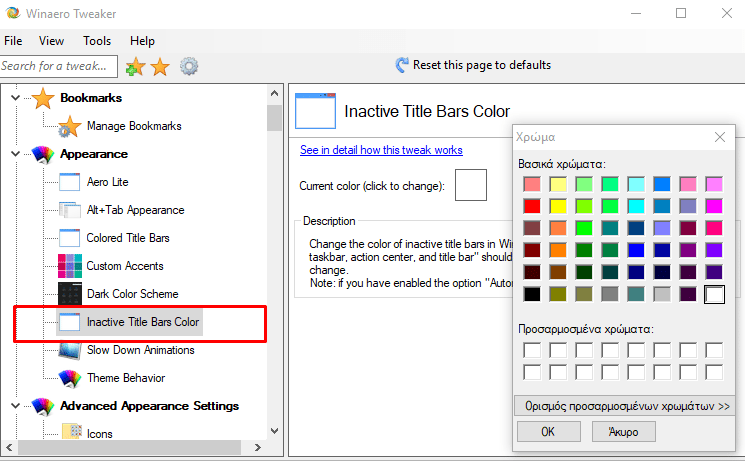Click the tree horizontal scrollbar right arrow
Viewport: 745px width, 461px height.
coord(258,447)
